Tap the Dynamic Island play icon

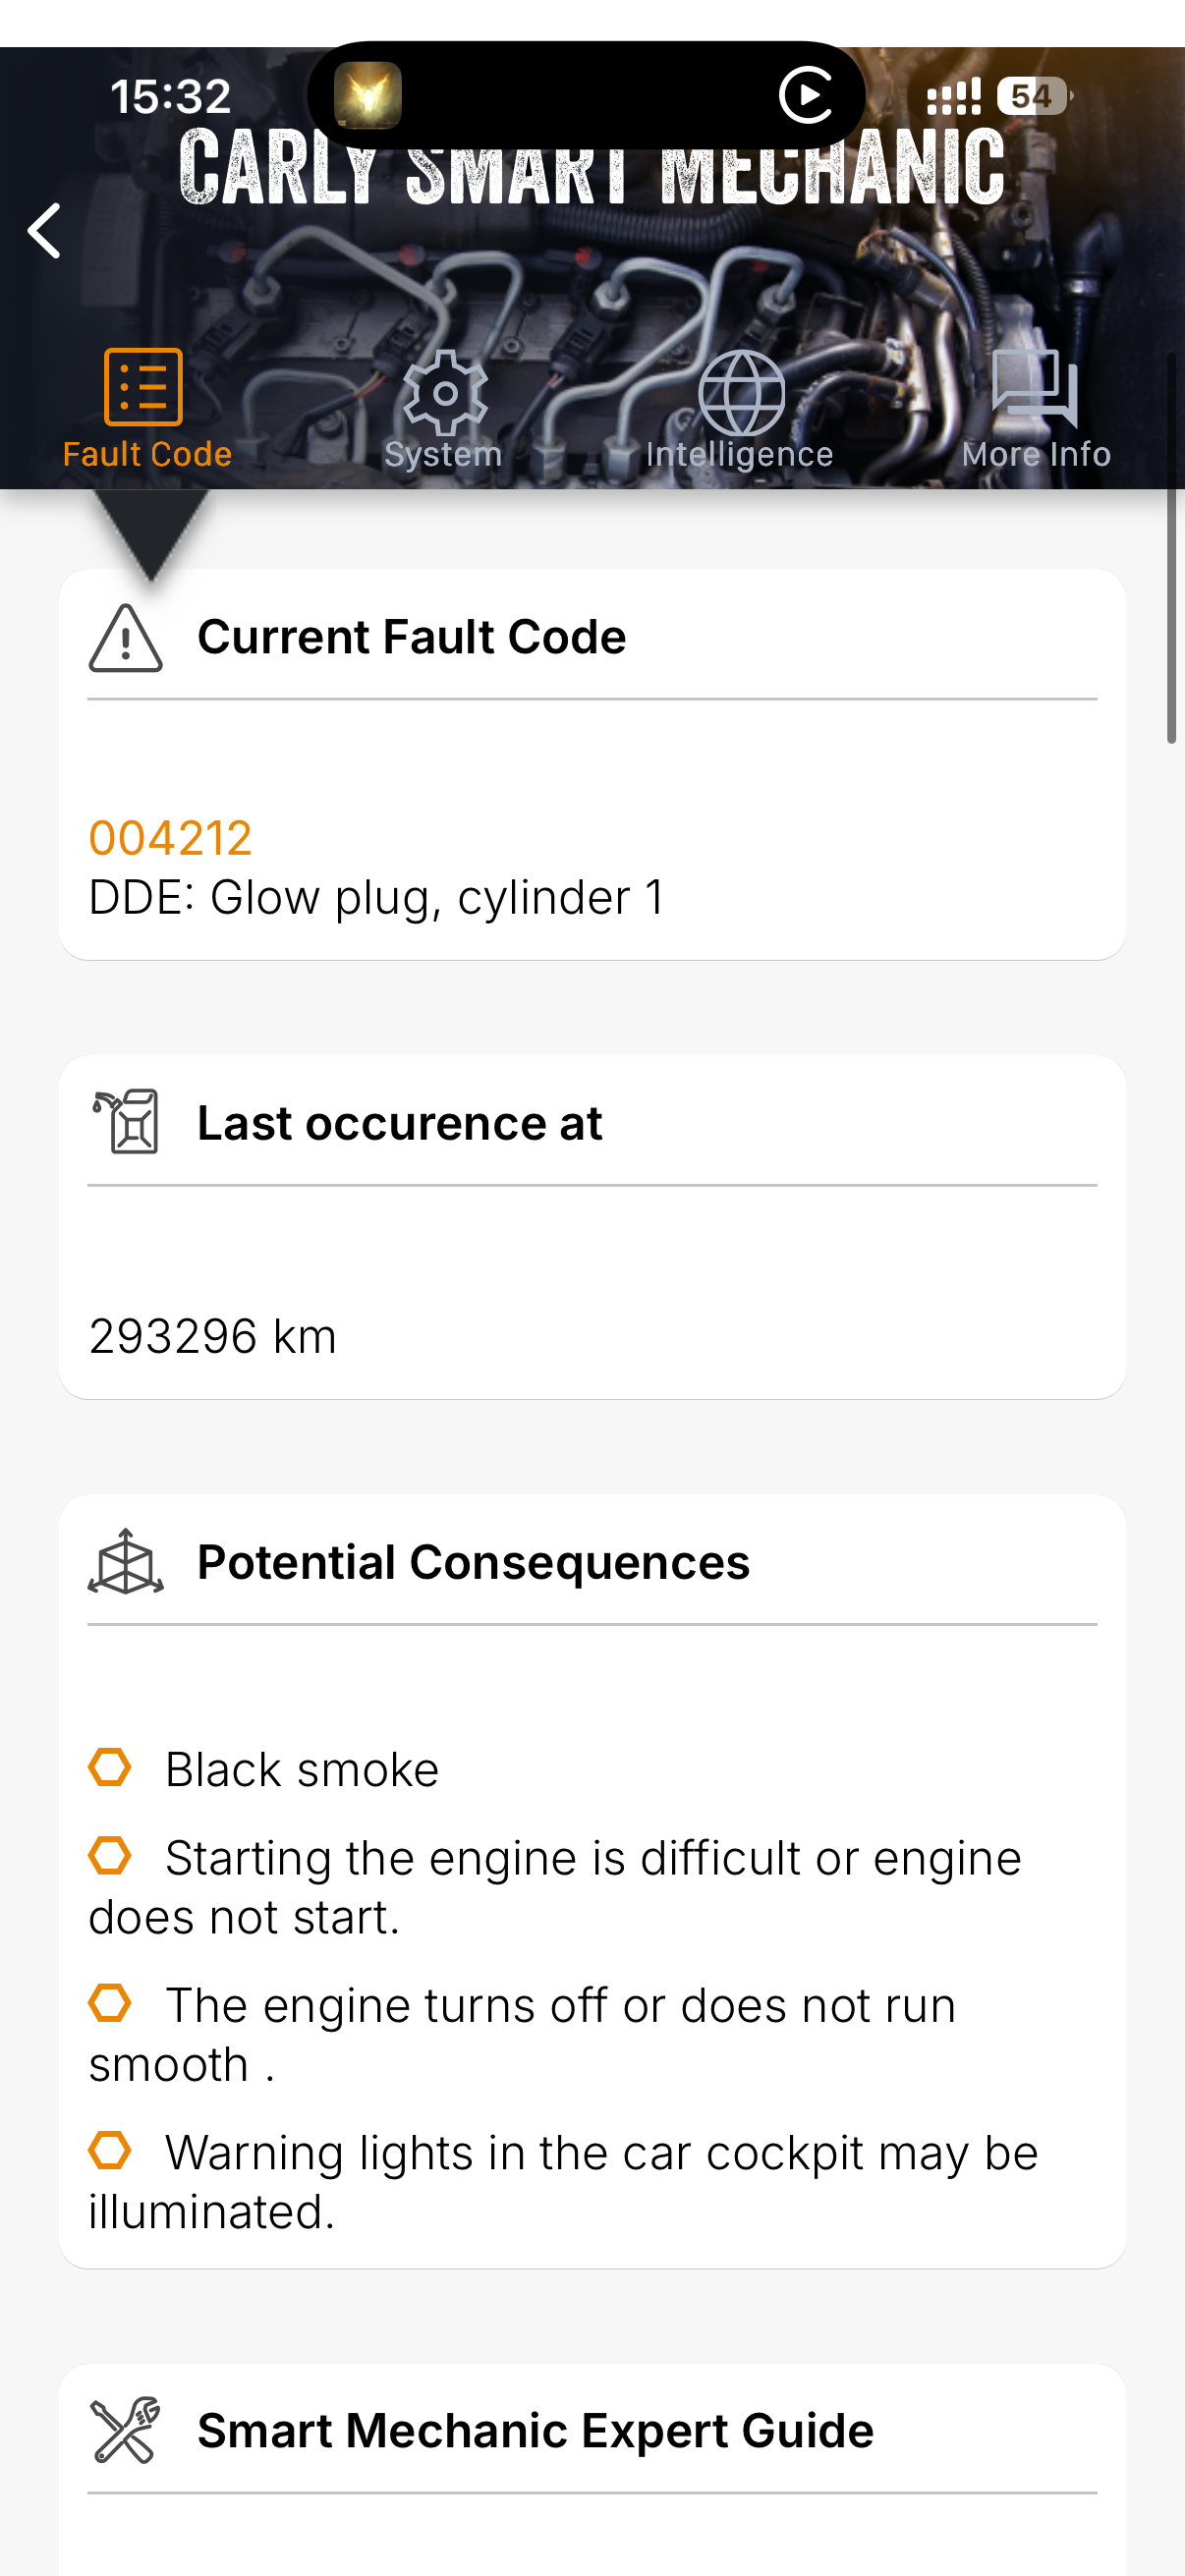click(806, 96)
